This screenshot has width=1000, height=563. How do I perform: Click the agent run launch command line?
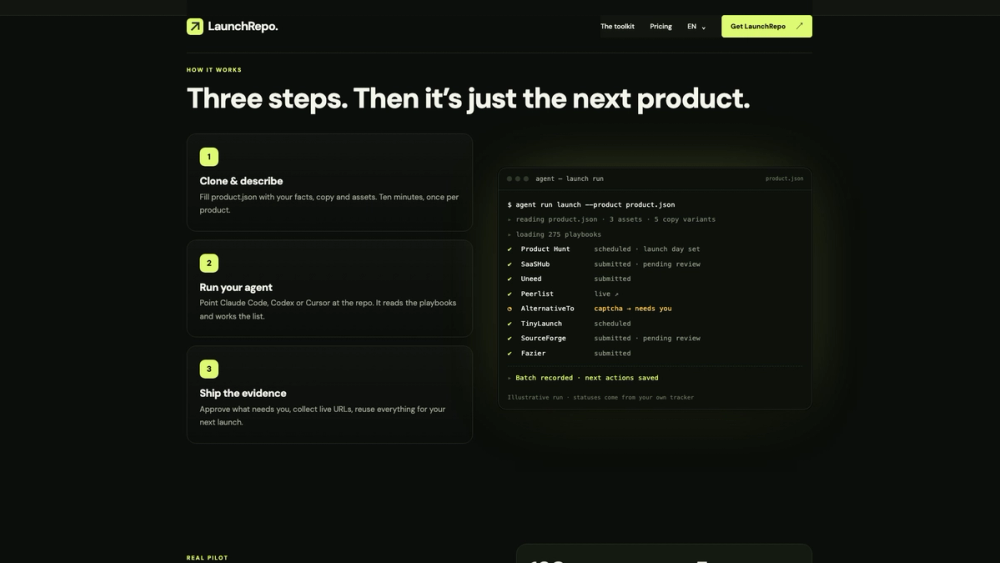[591, 205]
